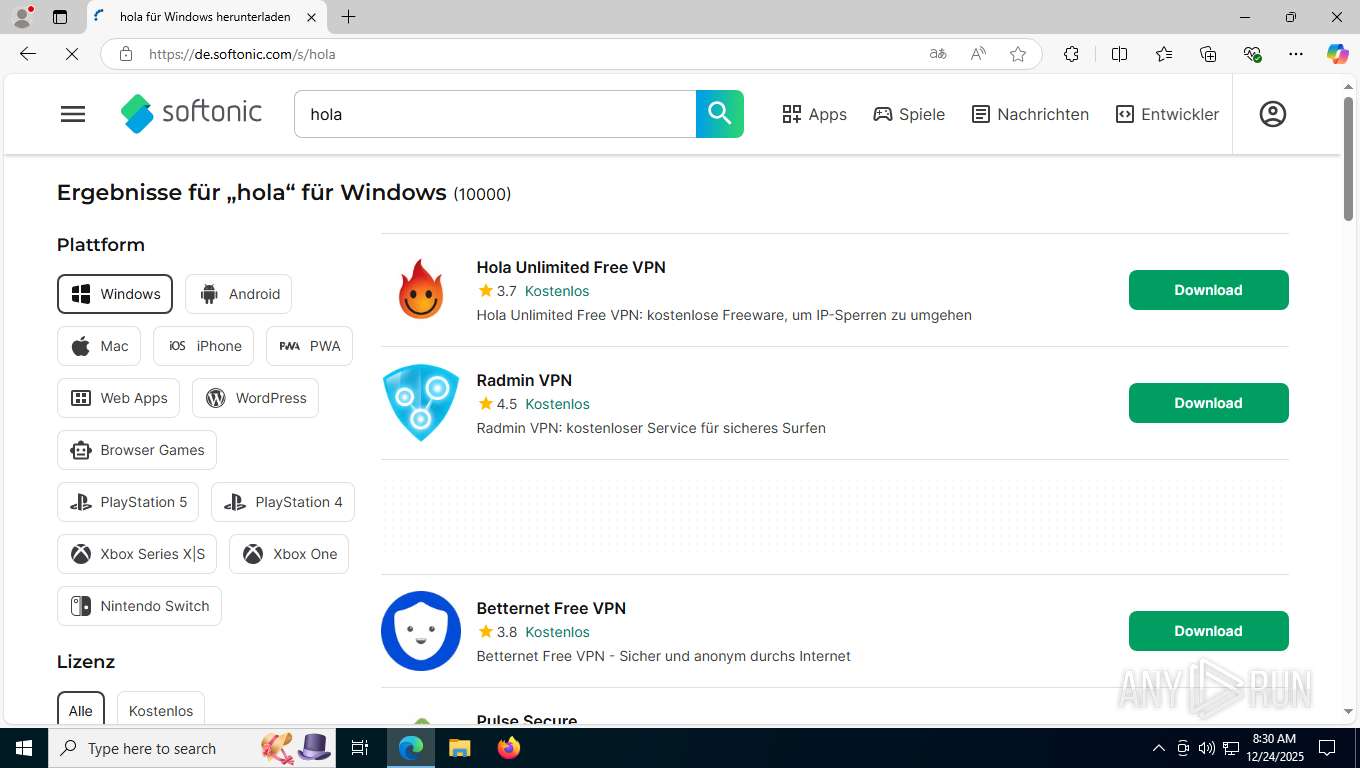
Task: Open Edge Settings and more menu
Action: (x=1296, y=54)
